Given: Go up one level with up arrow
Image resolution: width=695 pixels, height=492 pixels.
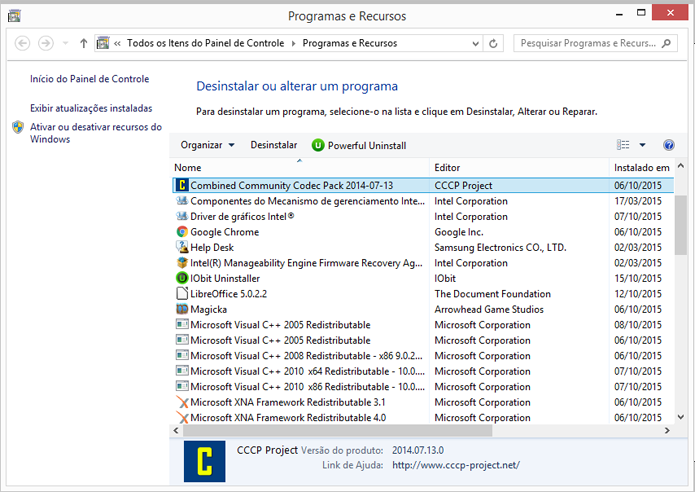Looking at the screenshot, I should pyautogui.click(x=83, y=43).
